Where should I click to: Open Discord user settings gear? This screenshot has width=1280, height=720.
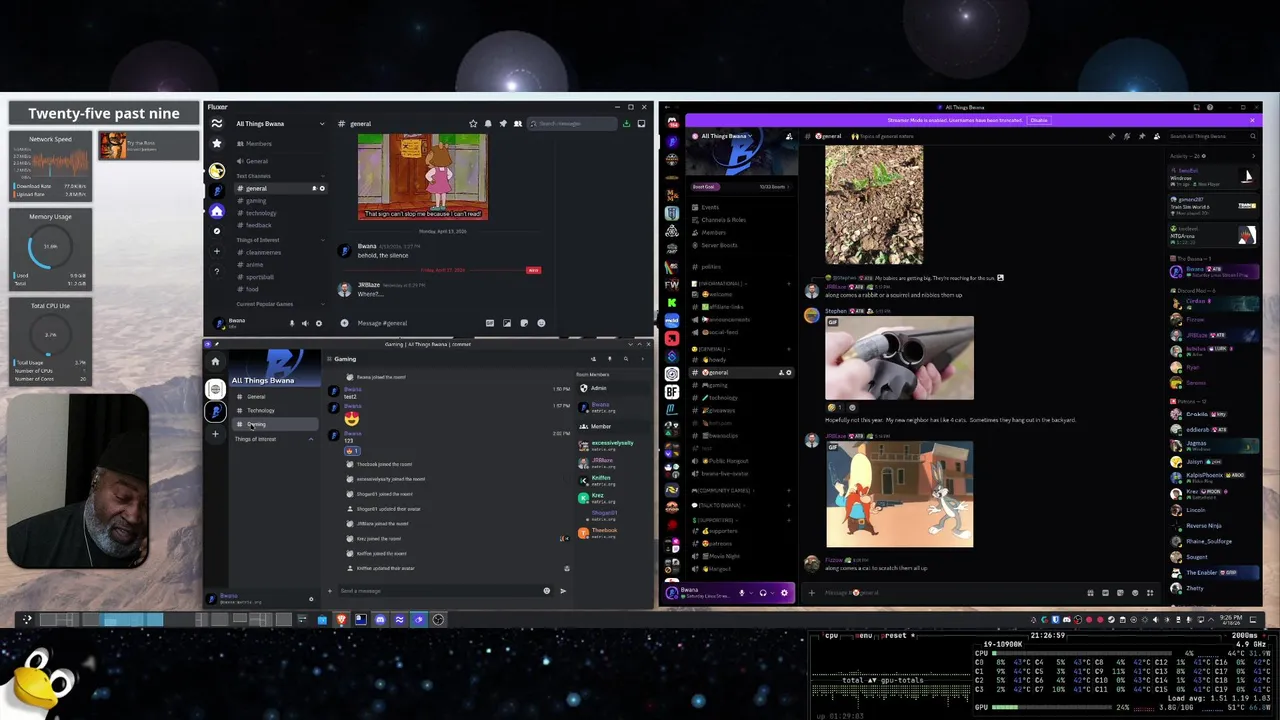click(783, 593)
